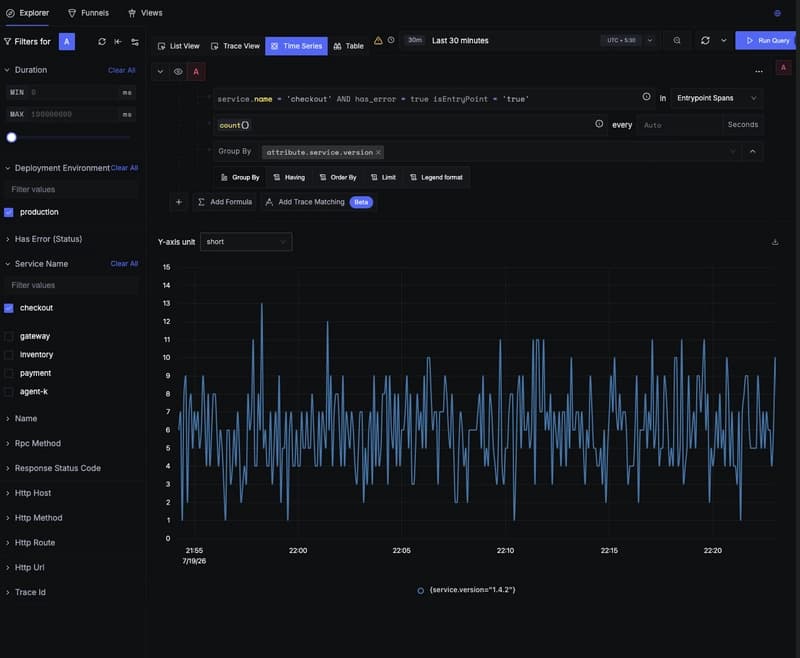Viewport: 800px width, 658px height.
Task: Clear All Service Name filters
Action: [x=124, y=264]
